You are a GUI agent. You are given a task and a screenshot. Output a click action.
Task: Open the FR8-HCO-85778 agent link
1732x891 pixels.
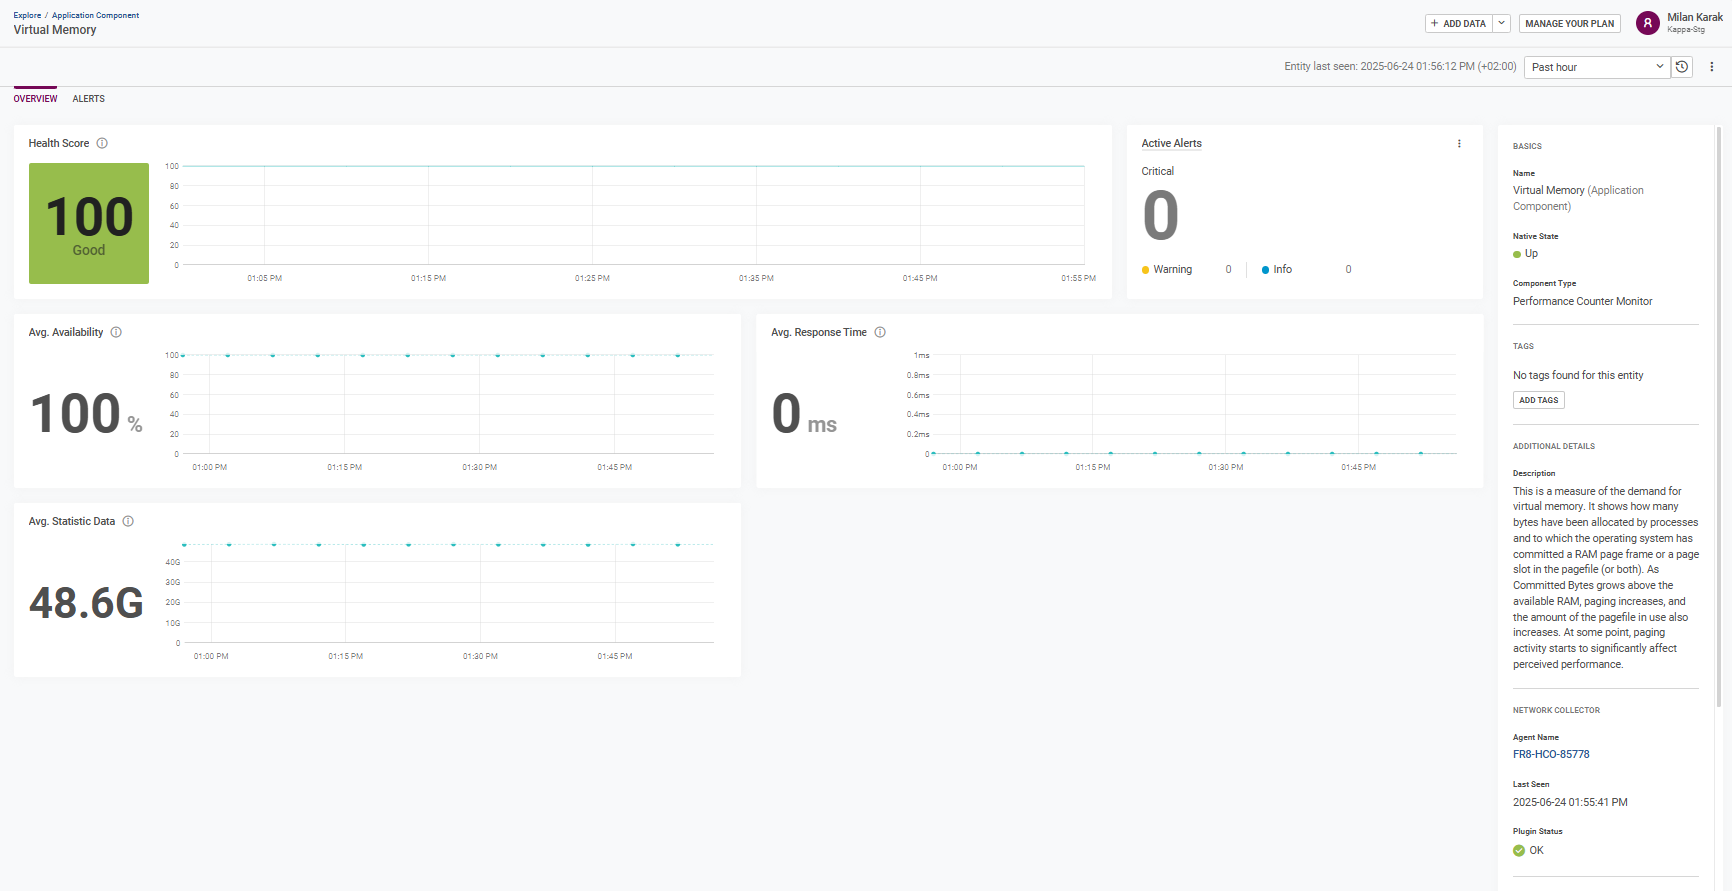(1550, 755)
